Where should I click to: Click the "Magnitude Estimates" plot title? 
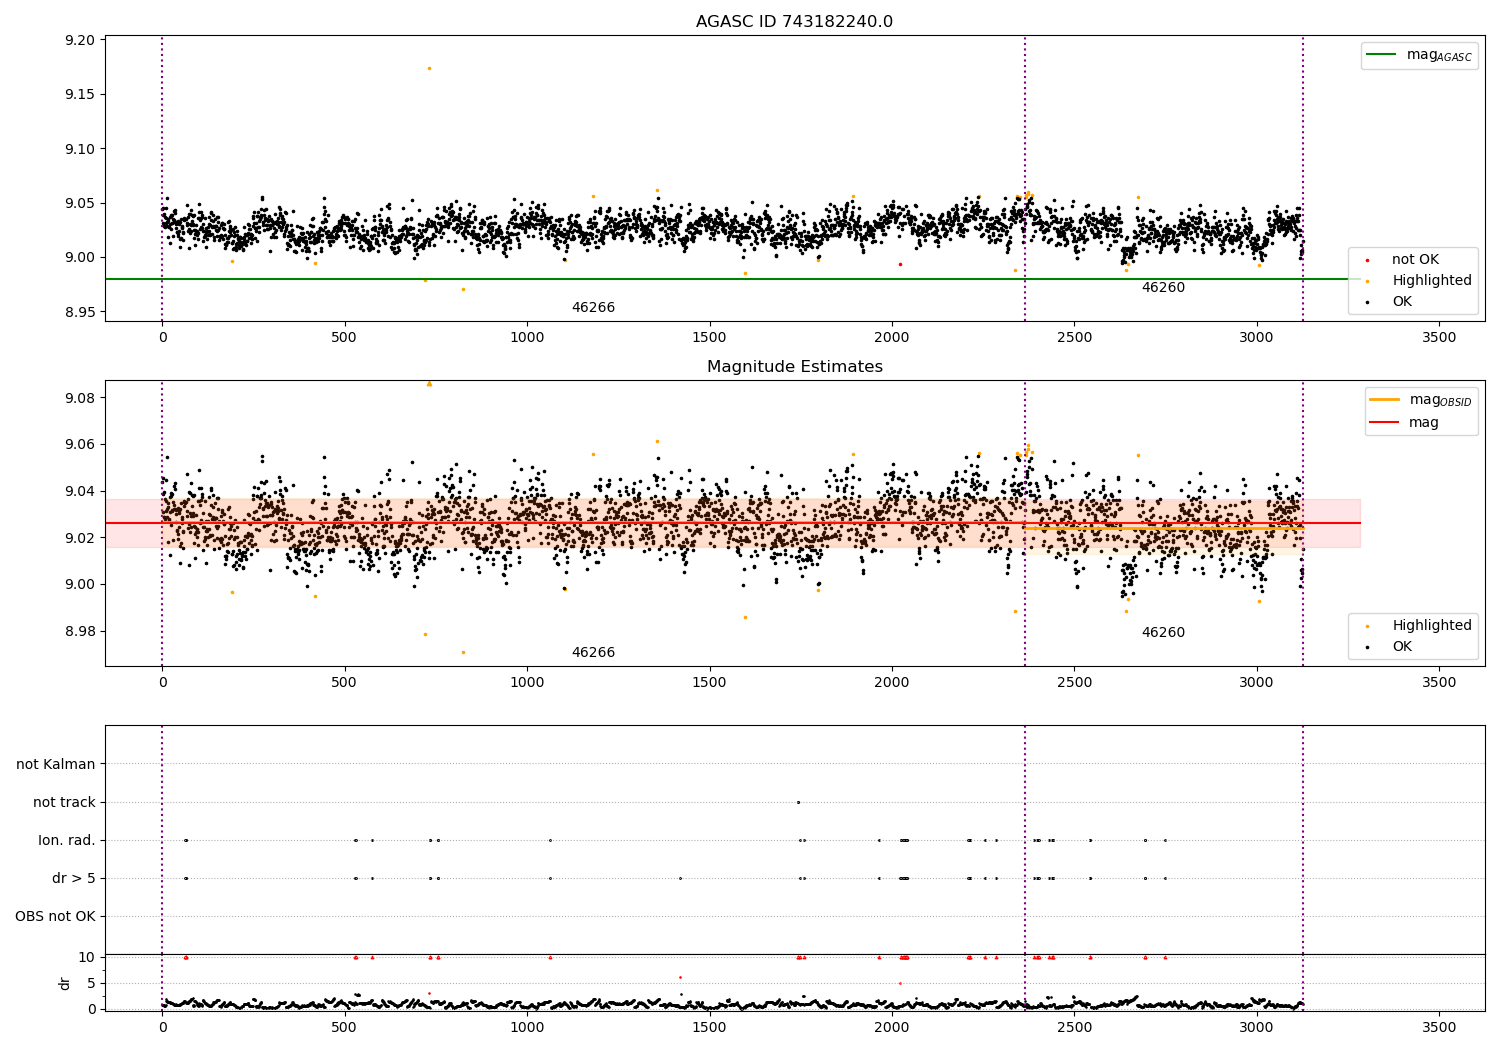pyautogui.click(x=794, y=367)
